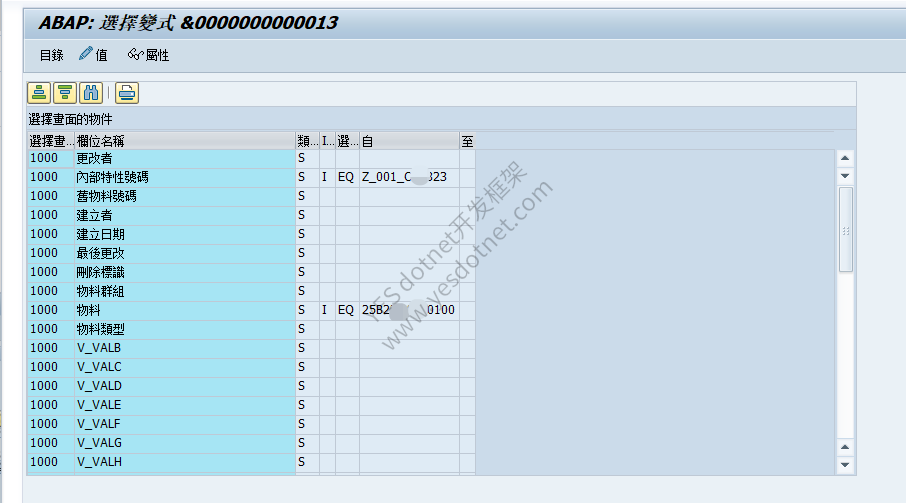Screen dimensions: 906x503
Task: Click the second scroll down arrow near top
Action: pyautogui.click(x=845, y=176)
